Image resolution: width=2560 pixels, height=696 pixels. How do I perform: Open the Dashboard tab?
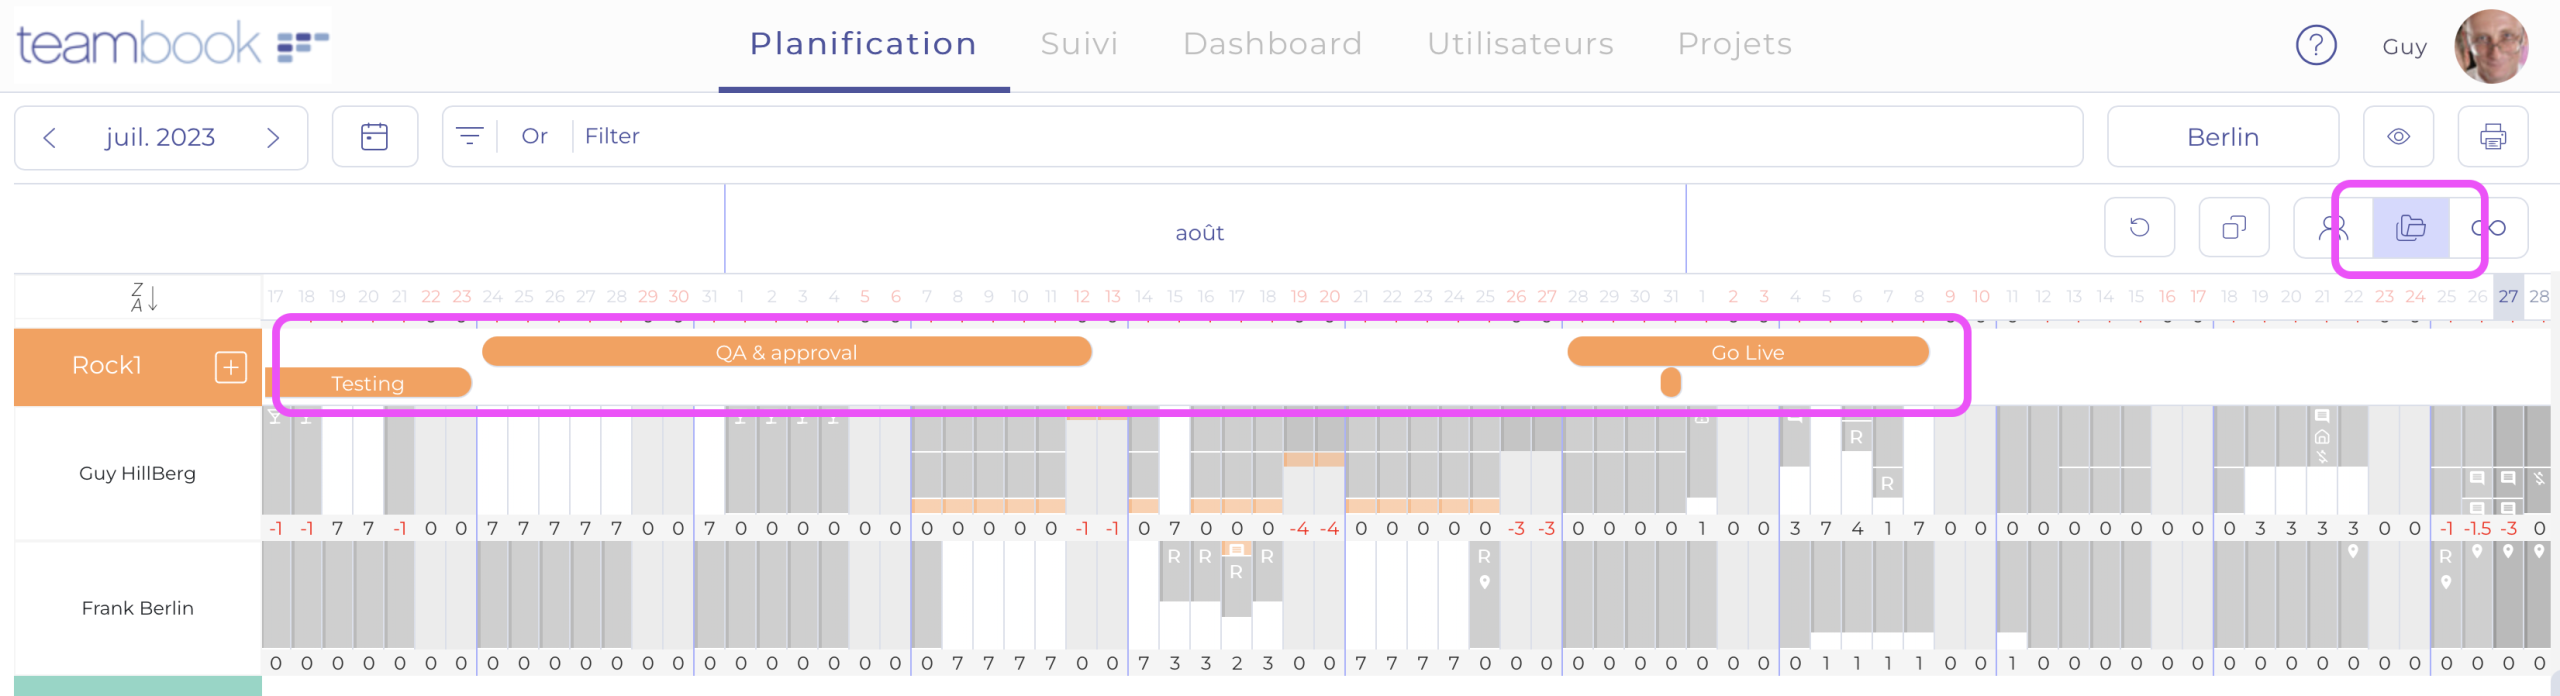tap(1272, 44)
